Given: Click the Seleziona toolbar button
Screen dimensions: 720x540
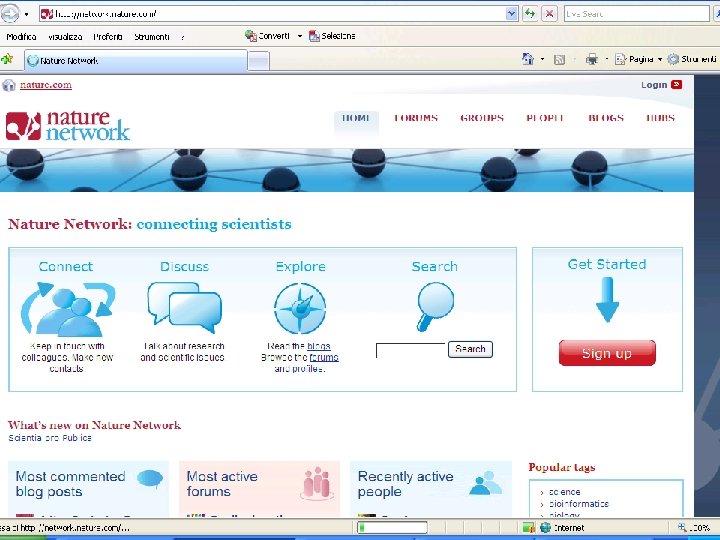Looking at the screenshot, I should coord(332,36).
